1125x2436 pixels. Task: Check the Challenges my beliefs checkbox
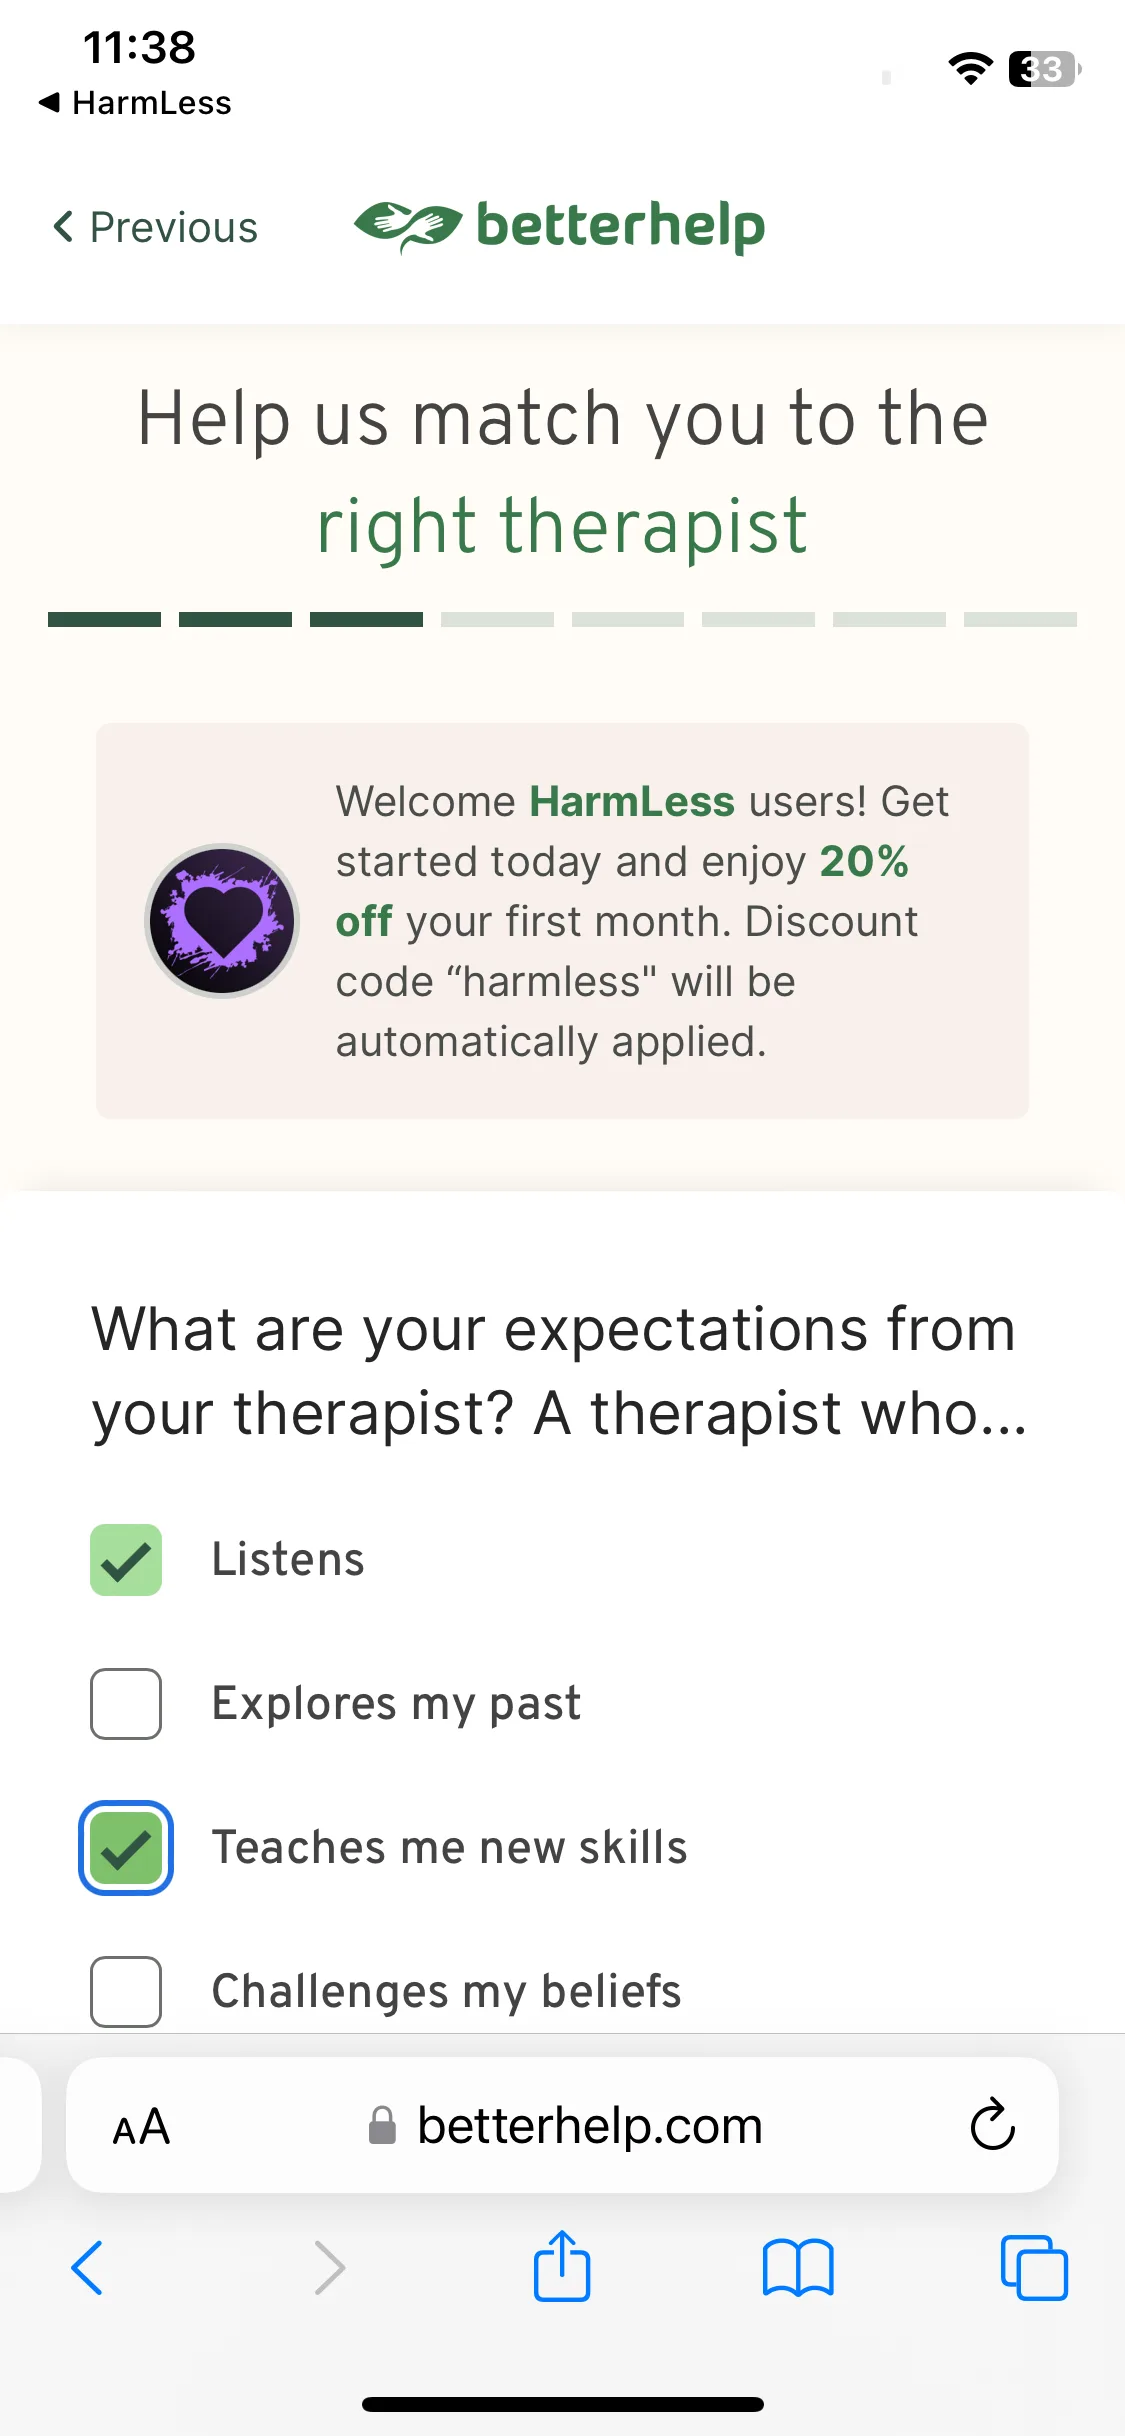[x=126, y=1991]
